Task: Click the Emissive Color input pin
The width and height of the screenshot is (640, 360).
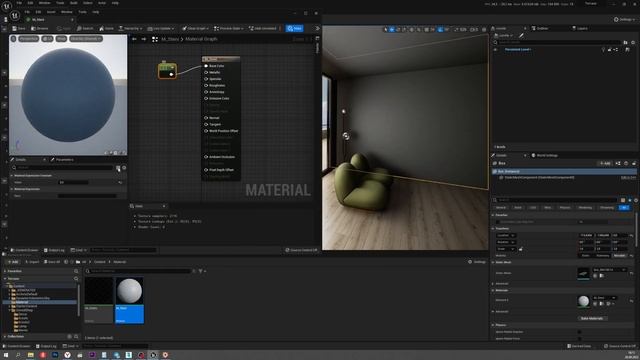Action: tap(206, 98)
